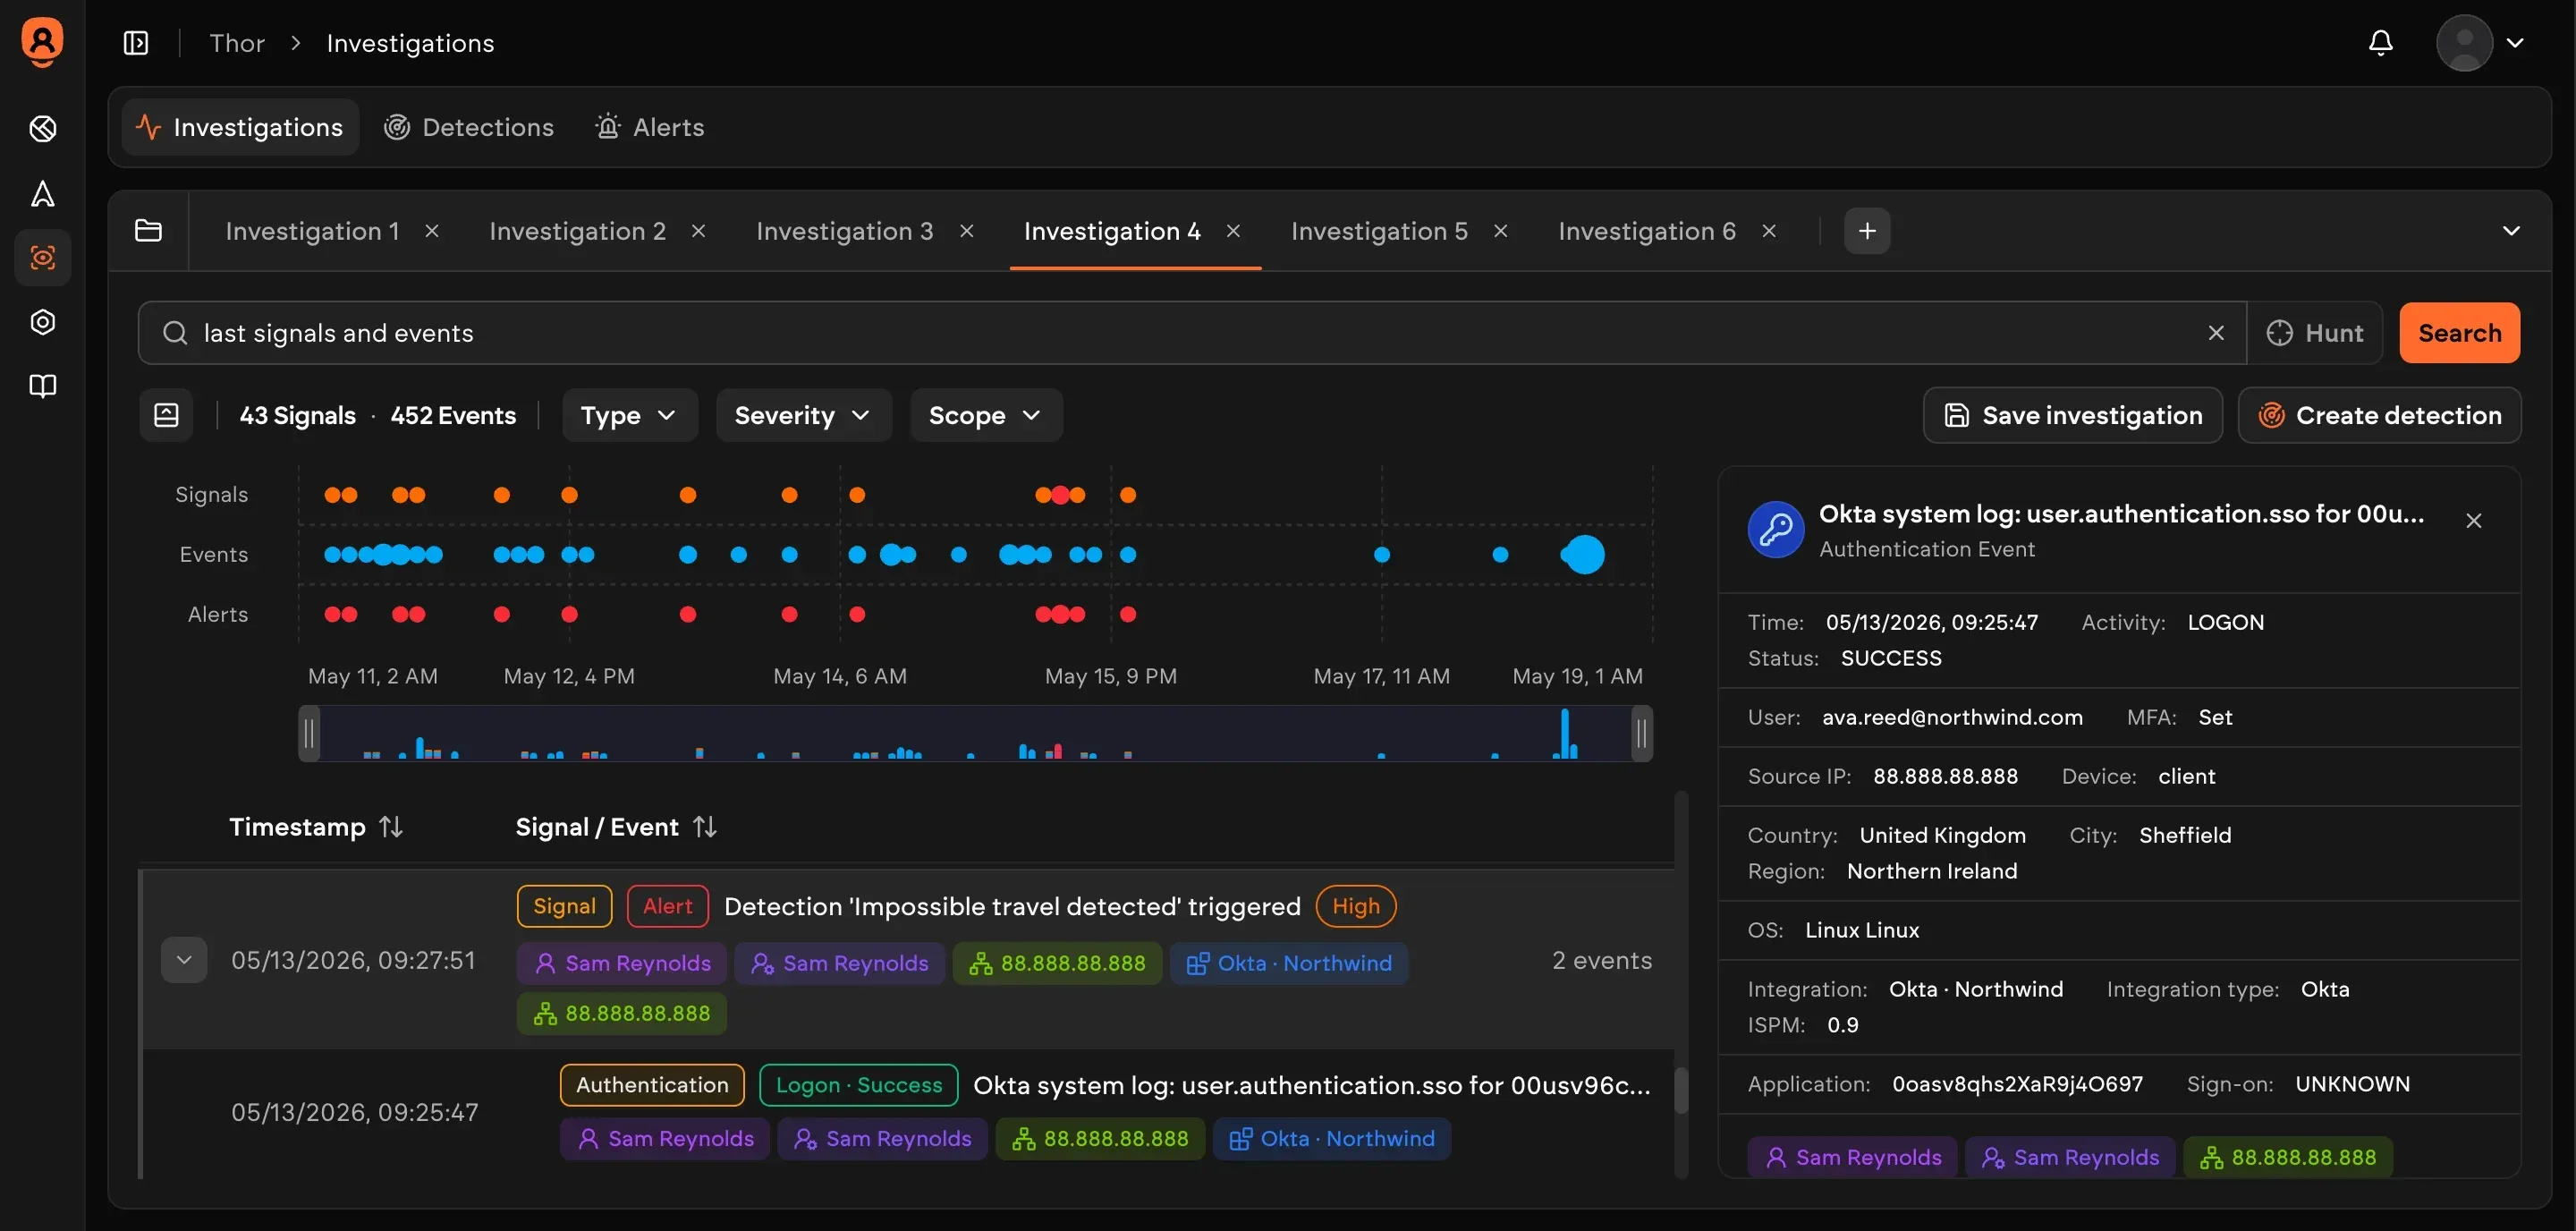Viewport: 2576px width, 1231px height.
Task: Open Investigation 6 tab
Action: [x=1647, y=231]
